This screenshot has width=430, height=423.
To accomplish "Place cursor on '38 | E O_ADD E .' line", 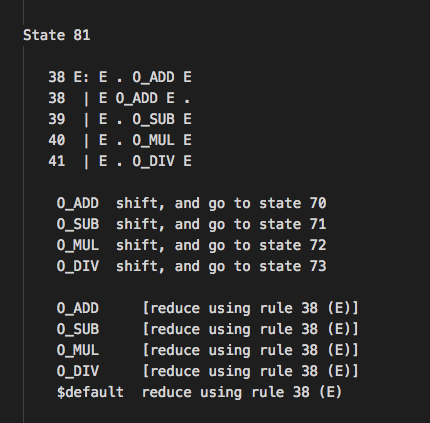I will (x=120, y=98).
